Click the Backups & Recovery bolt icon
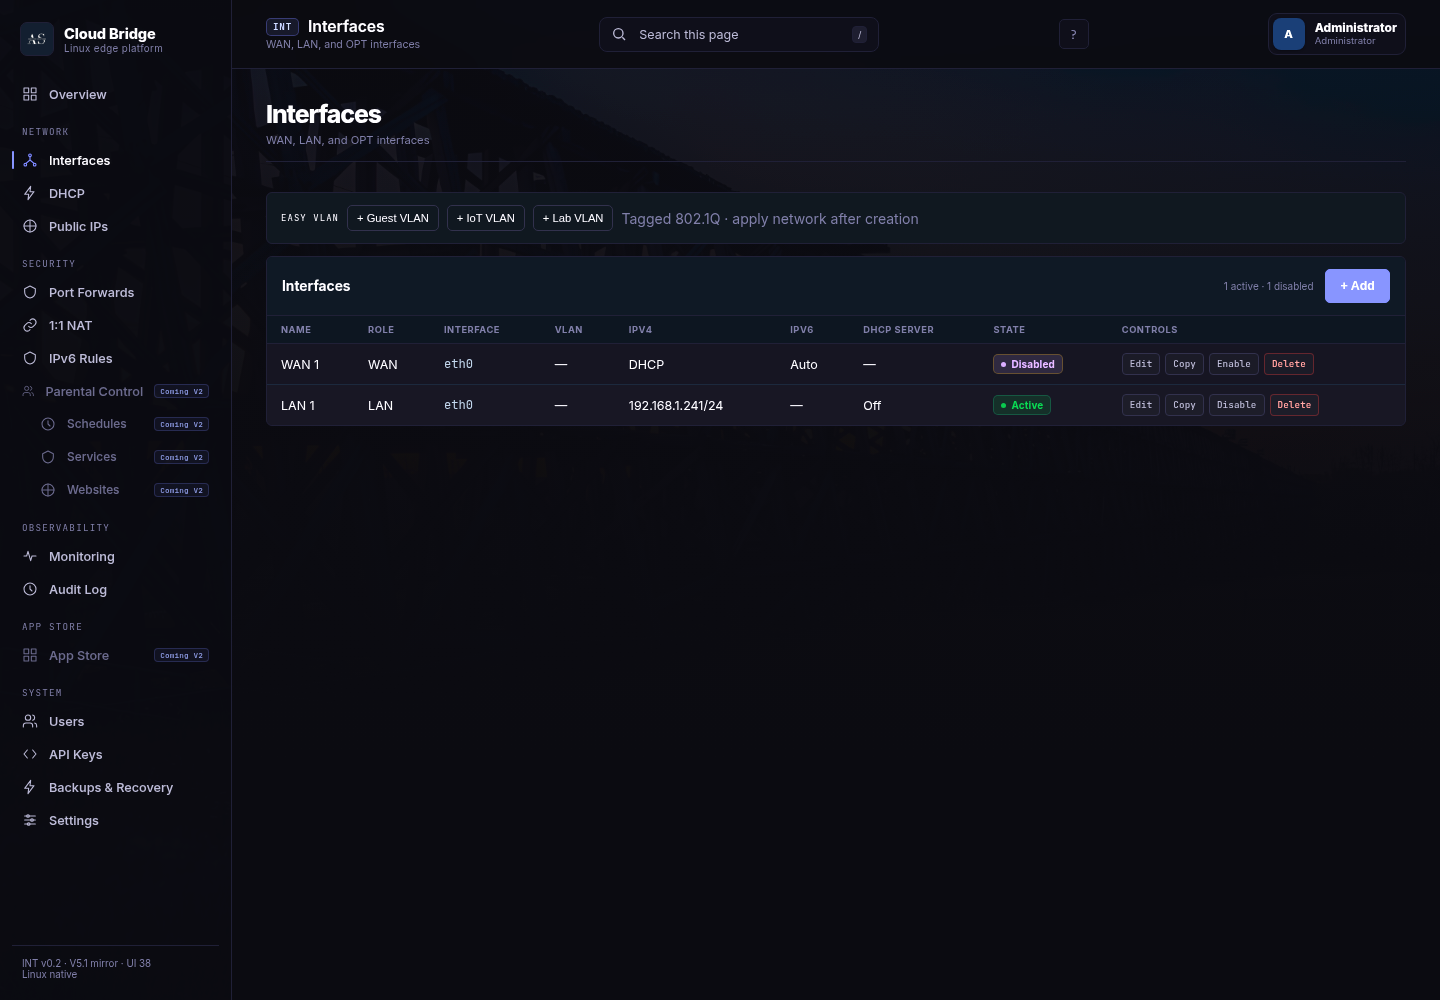Image resolution: width=1440 pixels, height=1000 pixels. tap(30, 787)
